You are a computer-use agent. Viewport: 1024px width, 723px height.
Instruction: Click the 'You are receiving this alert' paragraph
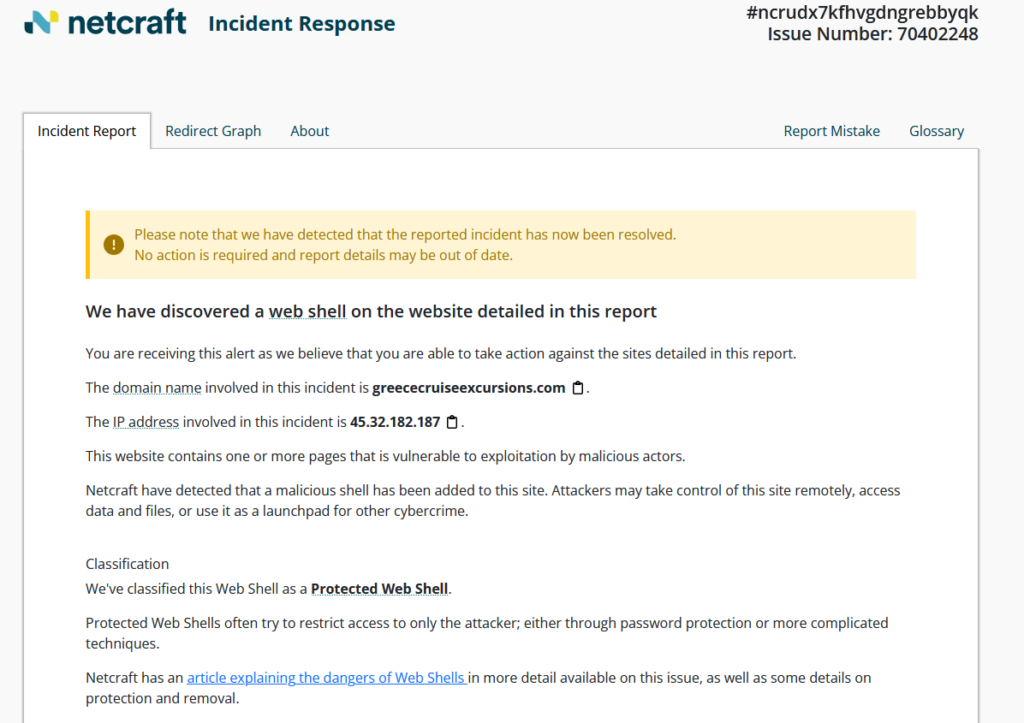coord(441,353)
